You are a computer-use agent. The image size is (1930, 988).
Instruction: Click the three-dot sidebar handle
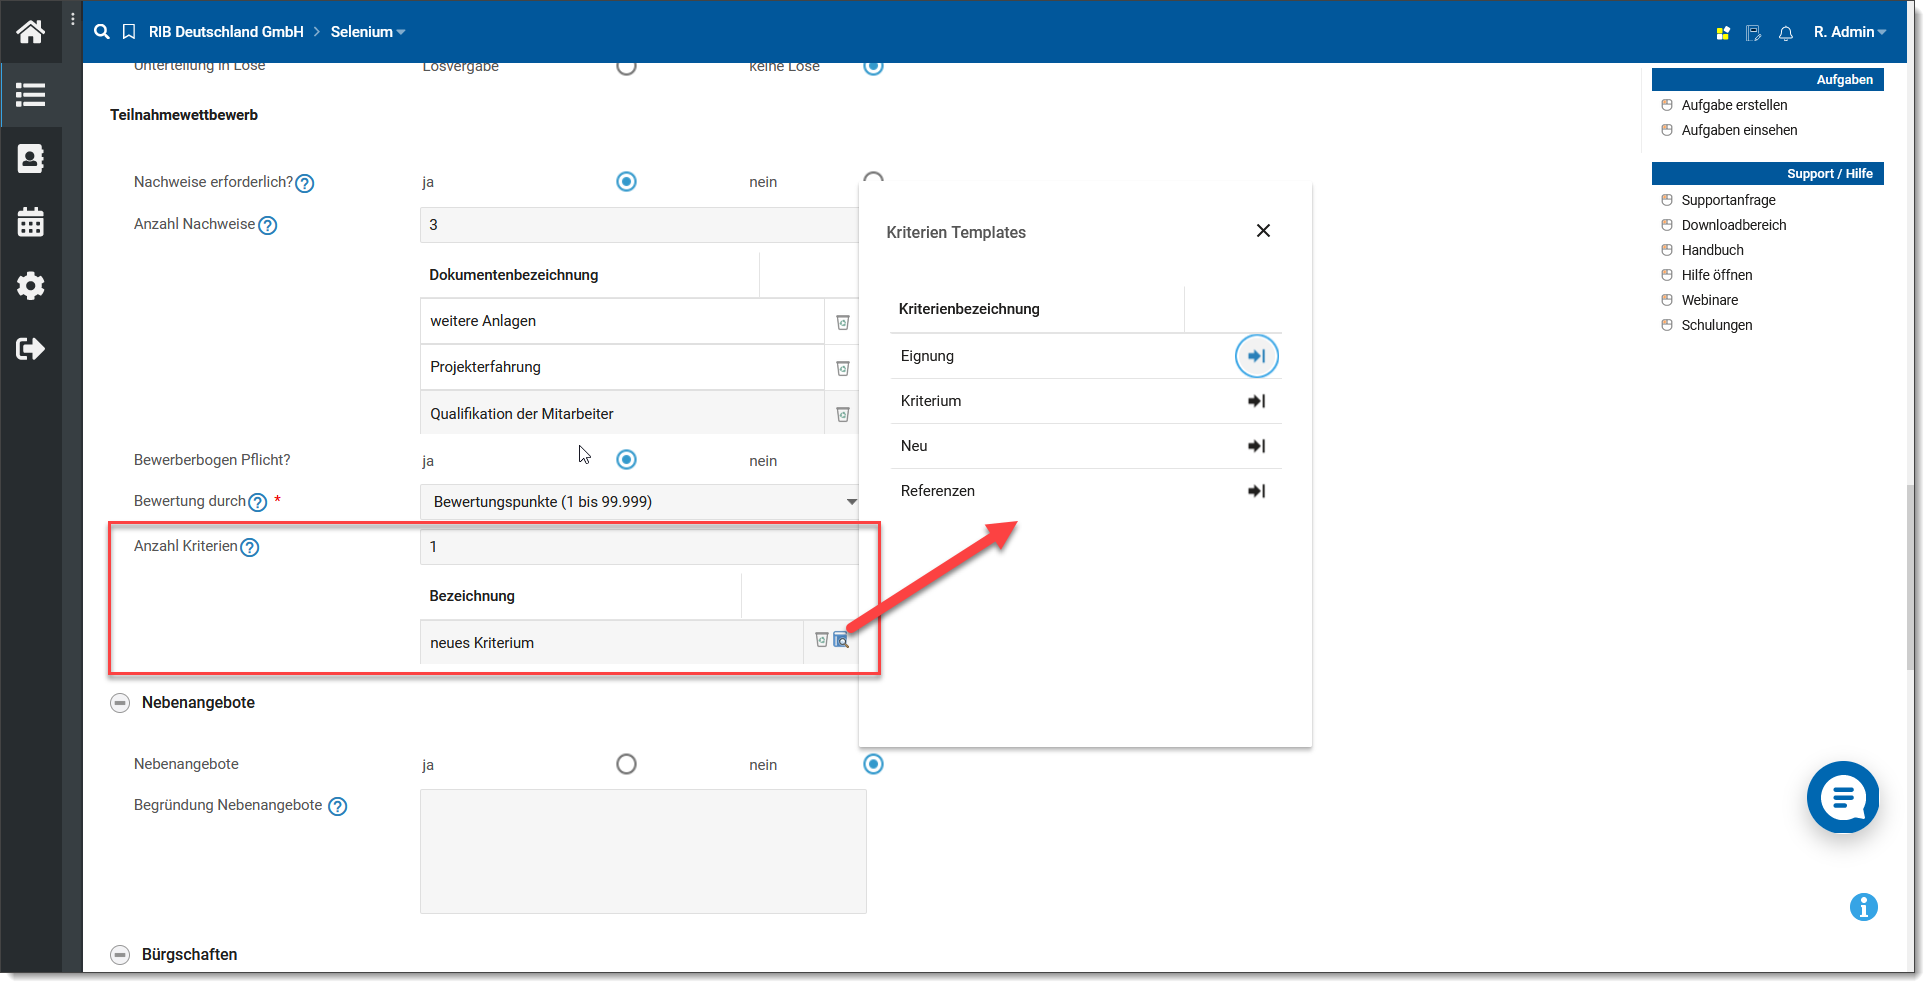point(73,19)
